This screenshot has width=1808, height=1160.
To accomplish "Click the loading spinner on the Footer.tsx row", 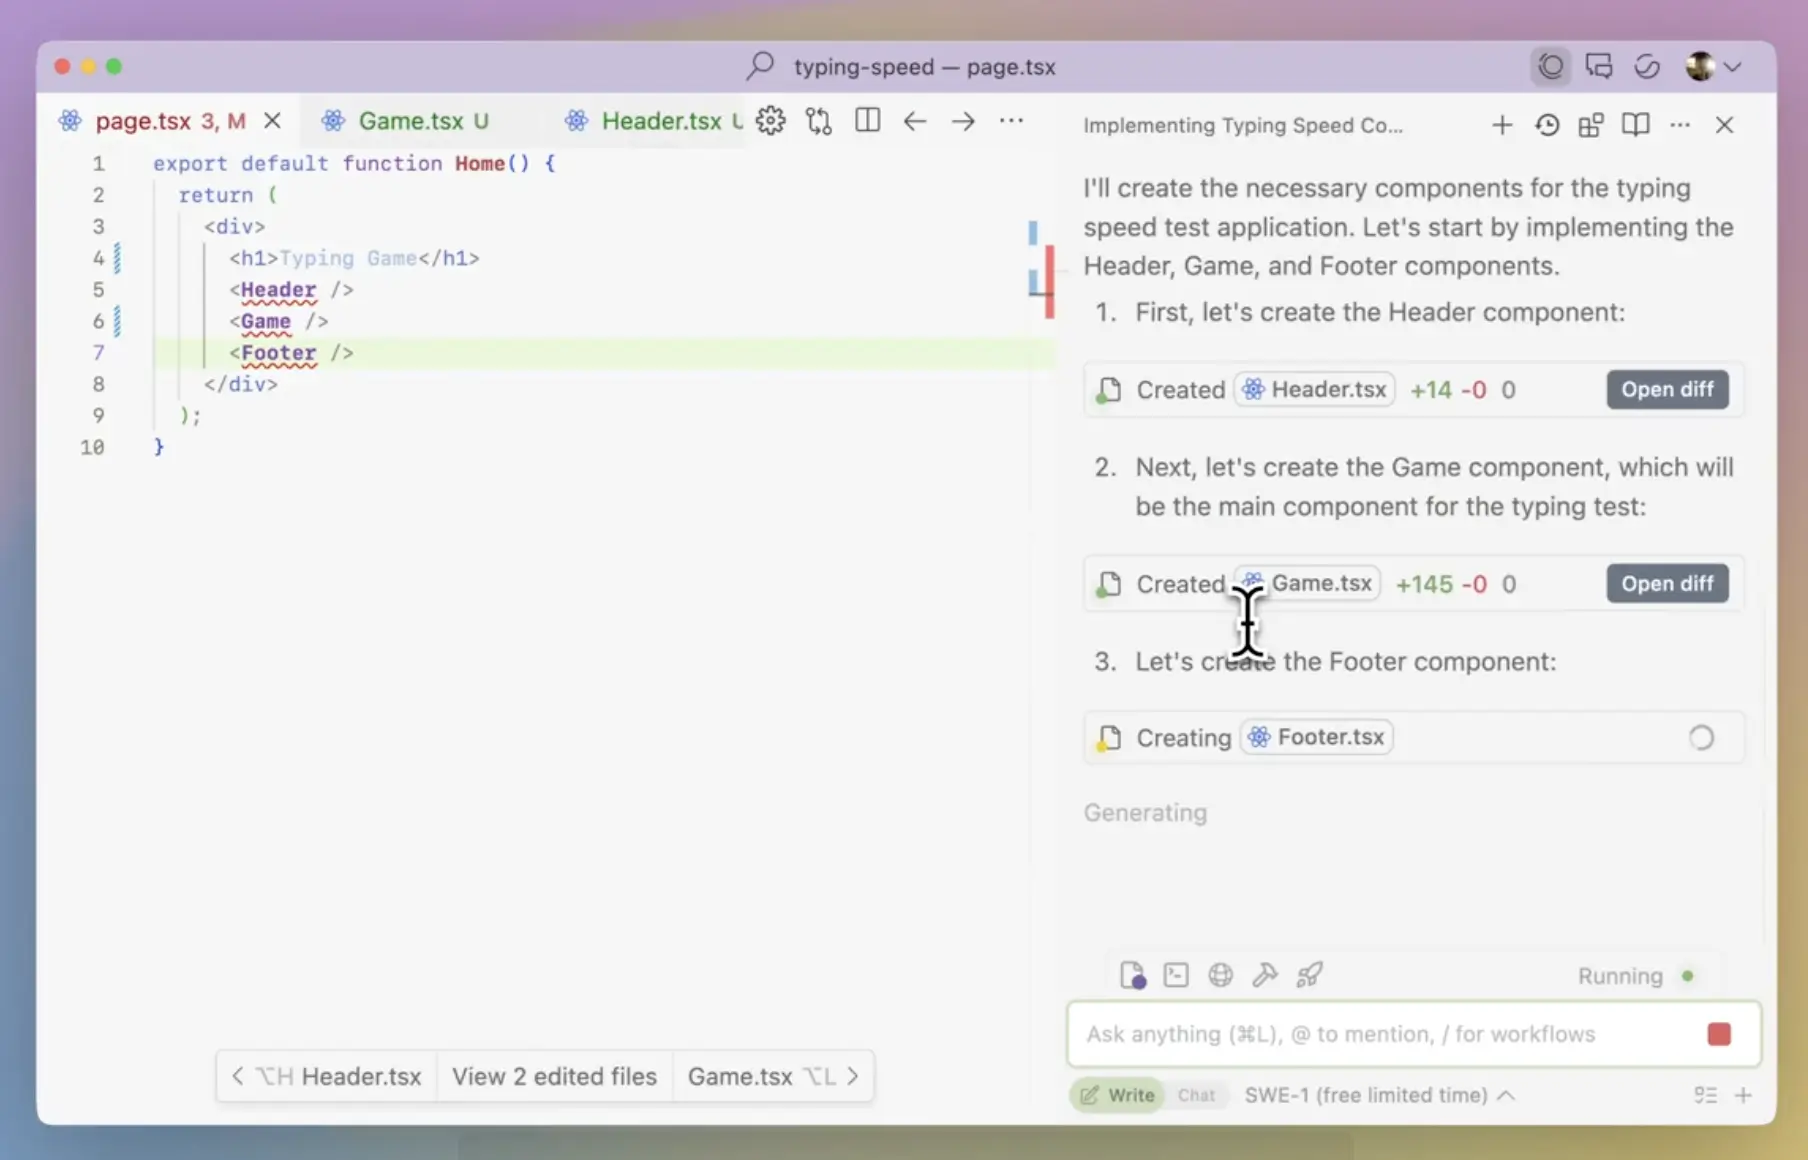I will click(x=1701, y=738).
